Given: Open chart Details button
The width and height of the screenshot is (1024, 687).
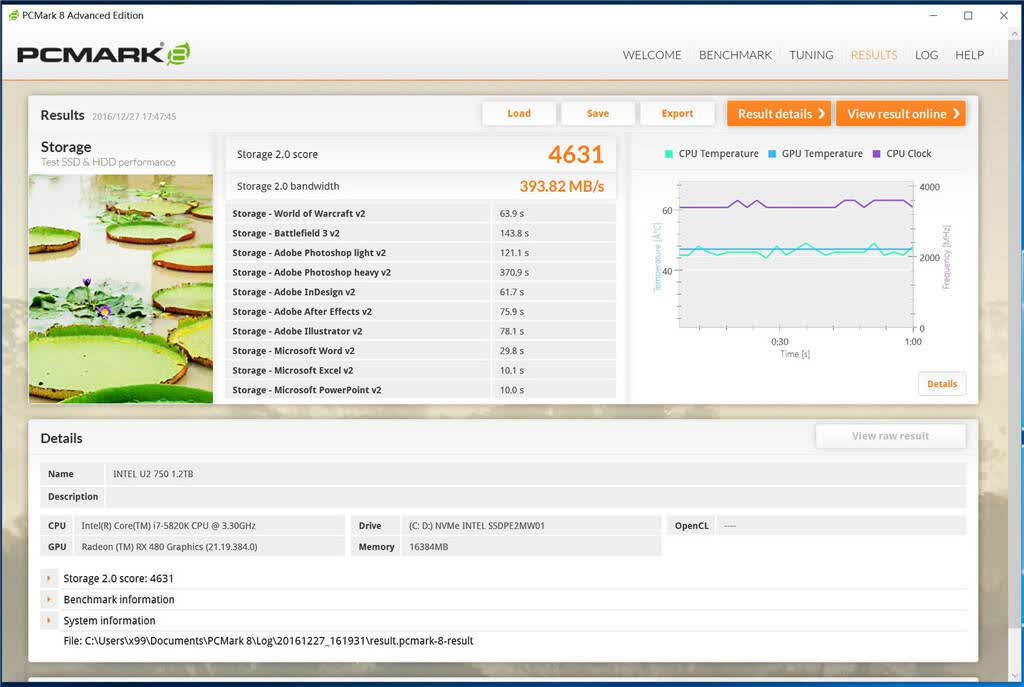Looking at the screenshot, I should [942, 384].
